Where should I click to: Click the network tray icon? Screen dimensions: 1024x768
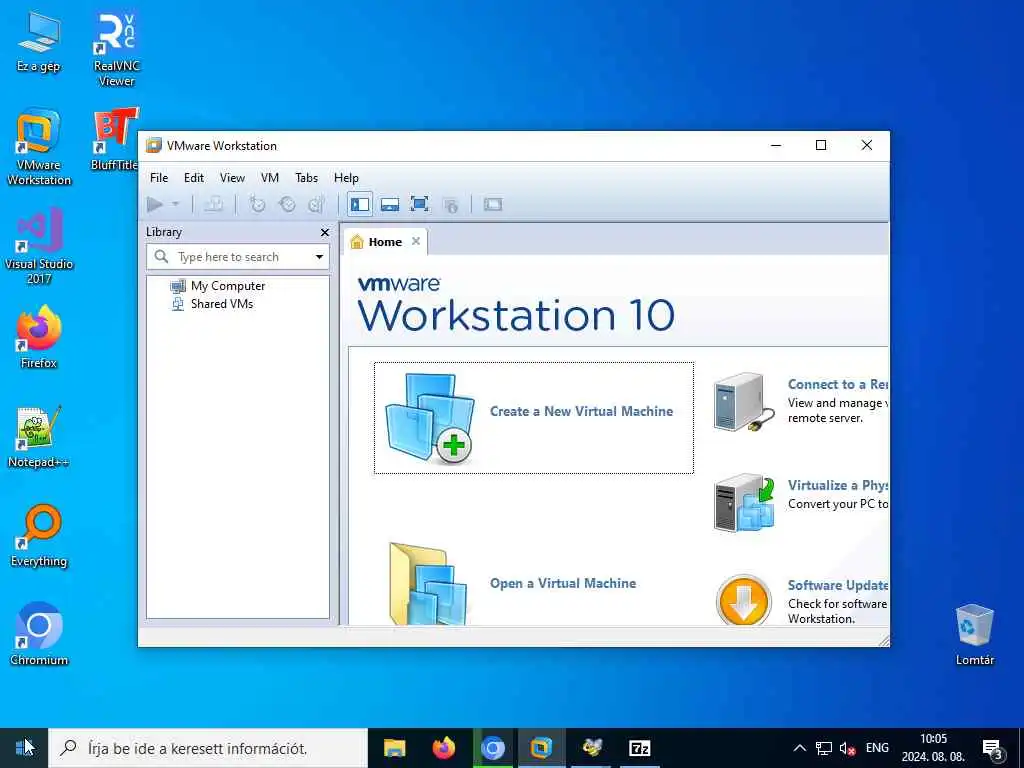coord(824,748)
